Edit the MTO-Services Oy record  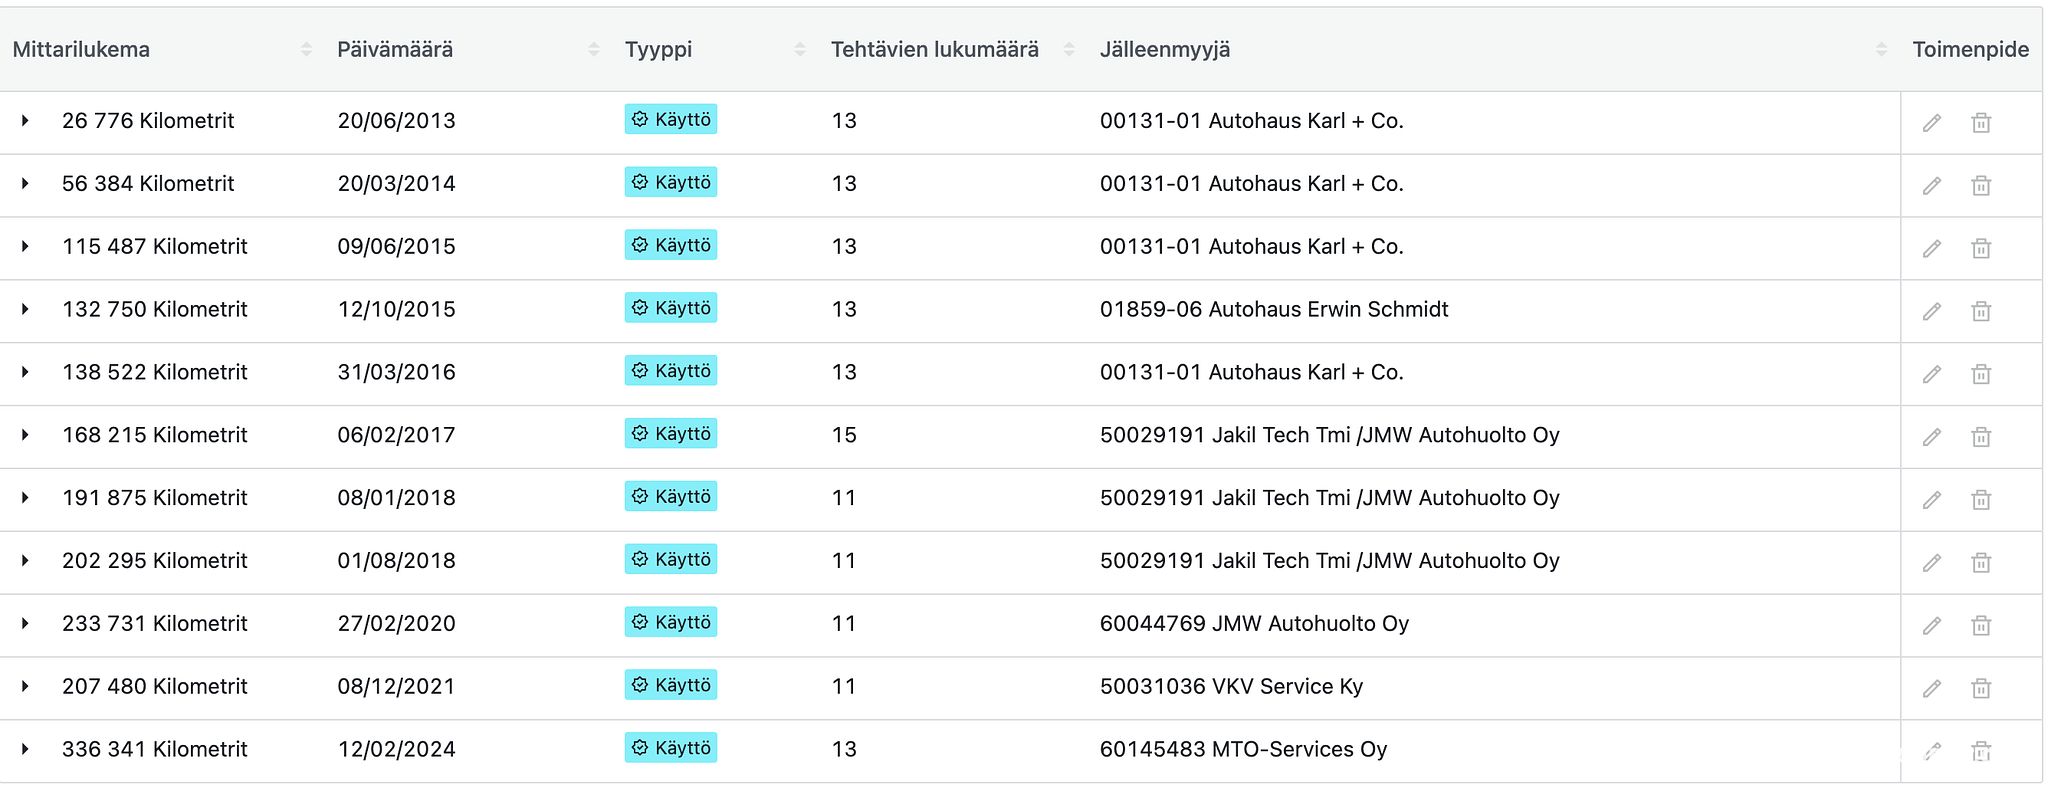(1932, 751)
